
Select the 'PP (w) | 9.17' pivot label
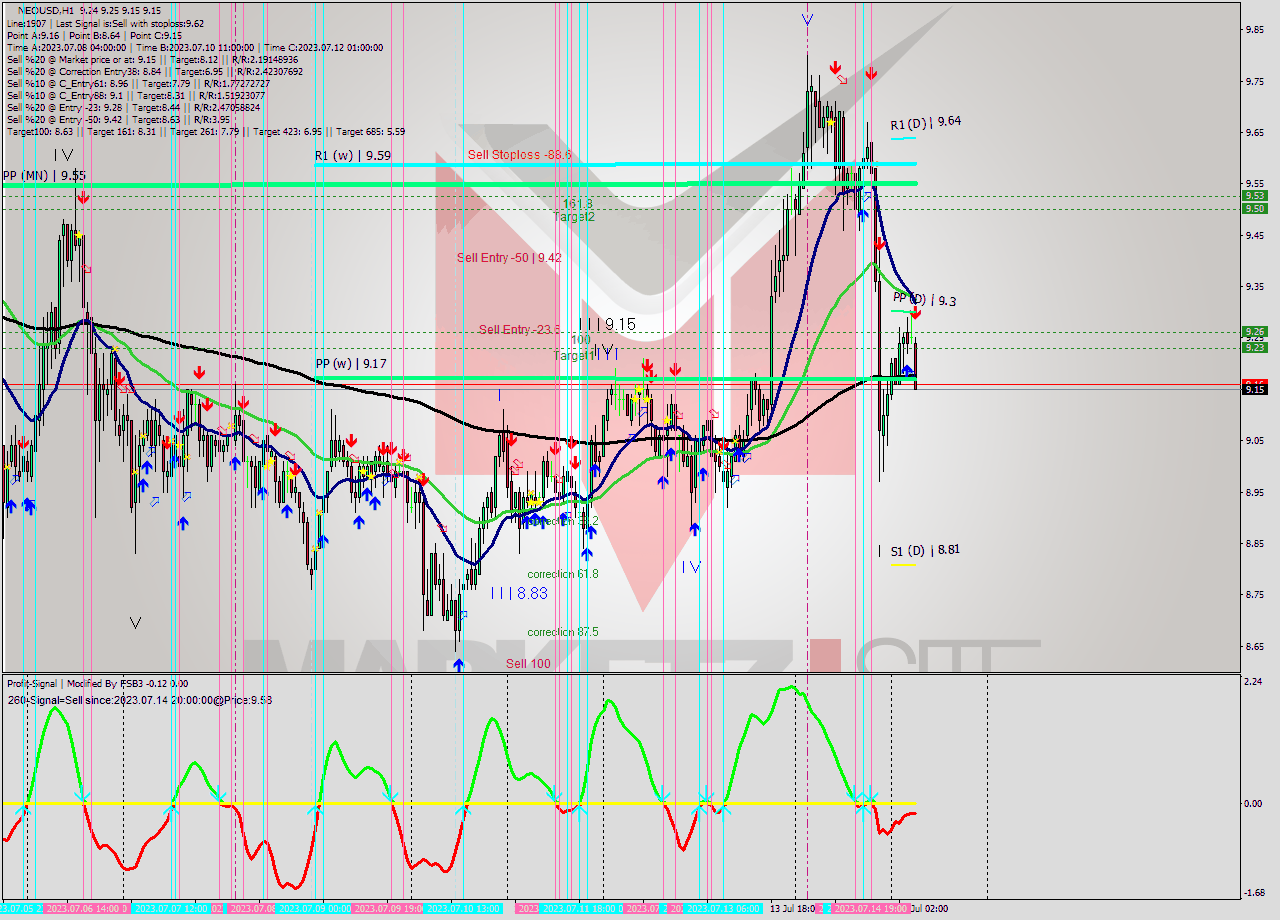[x=351, y=364]
